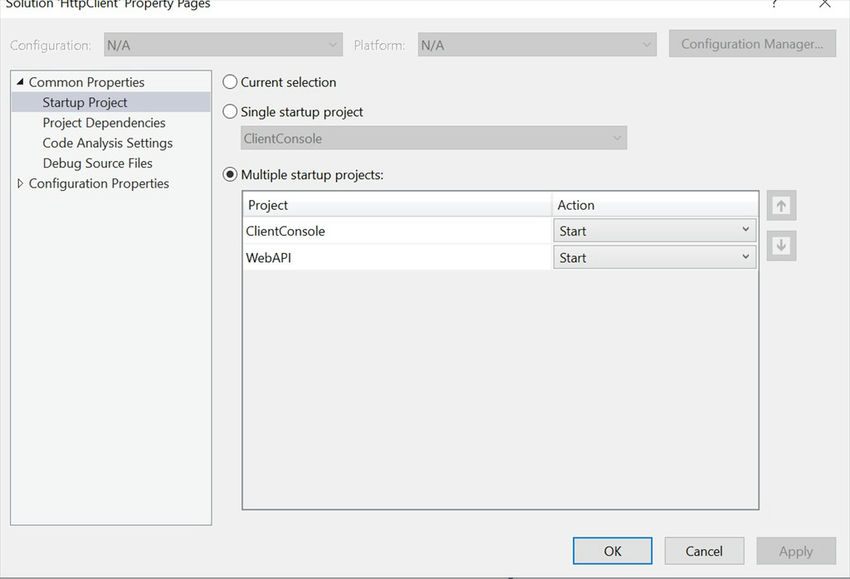This screenshot has height=579, width=850.
Task: Click the move up arrow button
Action: click(x=781, y=206)
